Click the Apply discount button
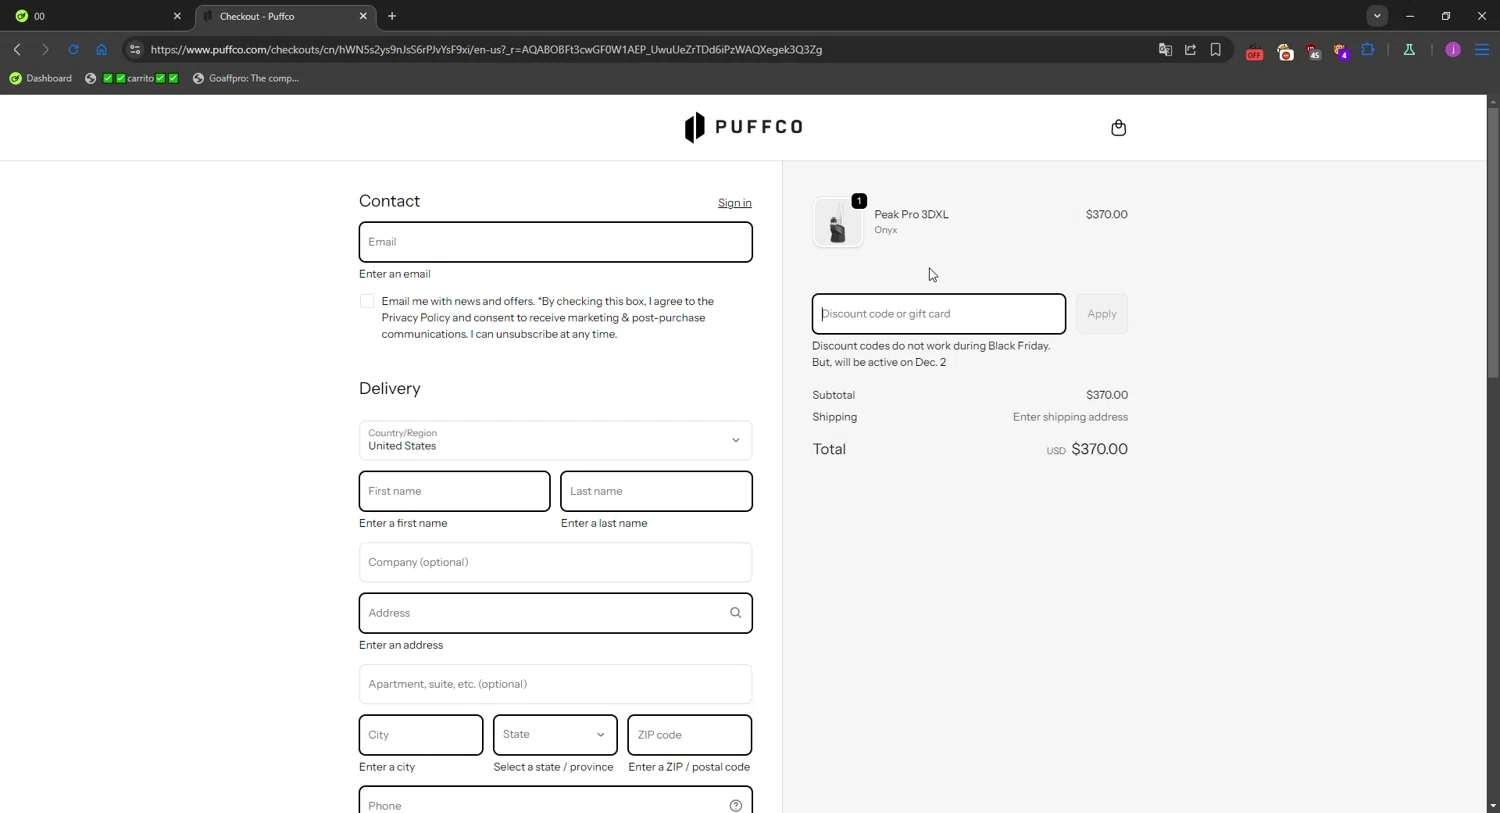 pyautogui.click(x=1101, y=314)
